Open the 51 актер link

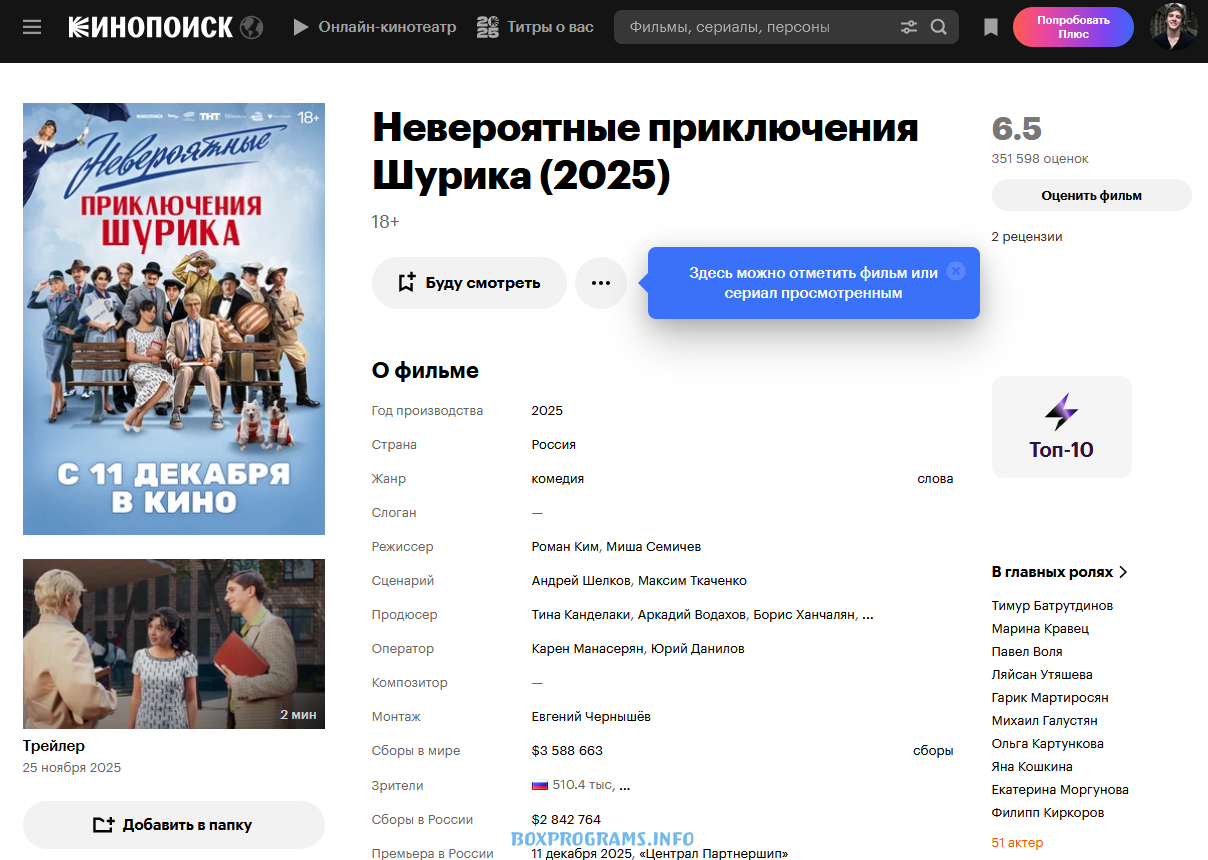tap(1017, 843)
